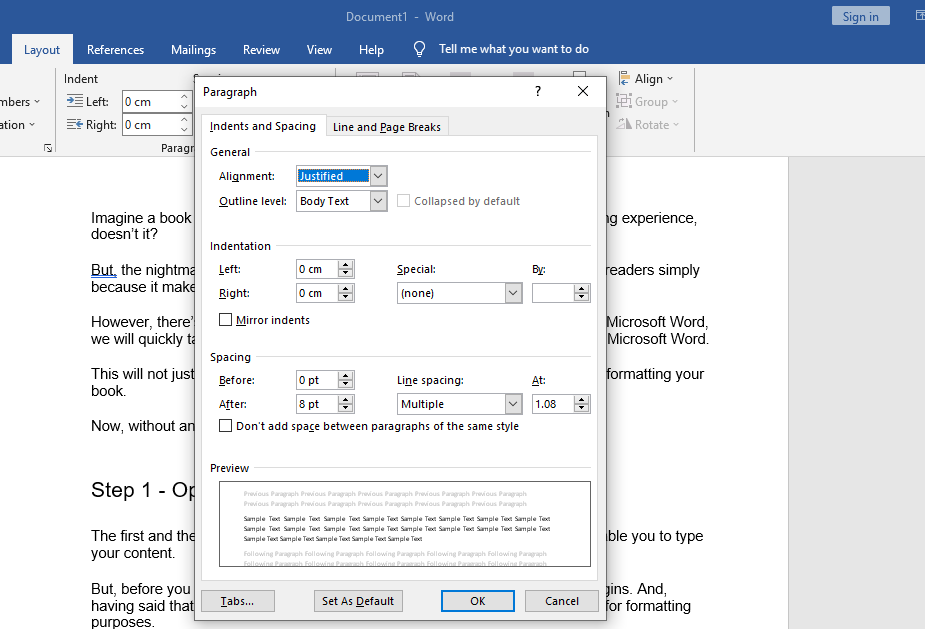Click the Paragraph dialog help question mark

click(538, 92)
